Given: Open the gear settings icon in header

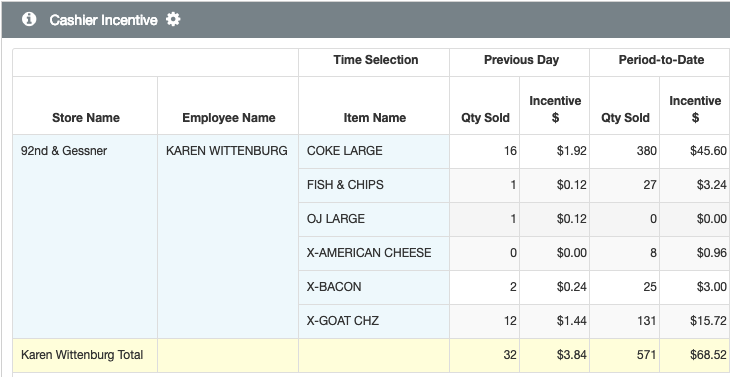Looking at the screenshot, I should (173, 20).
